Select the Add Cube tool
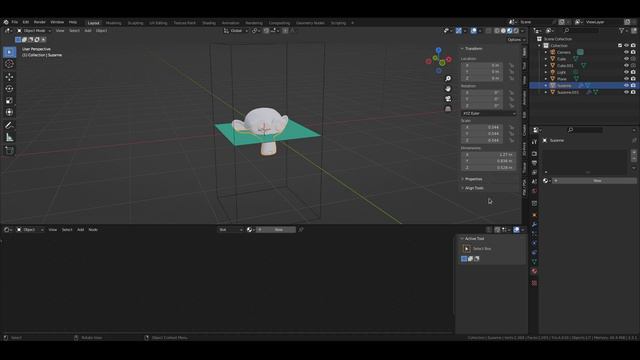Image resolution: width=640 pixels, height=360 pixels. tap(9, 150)
